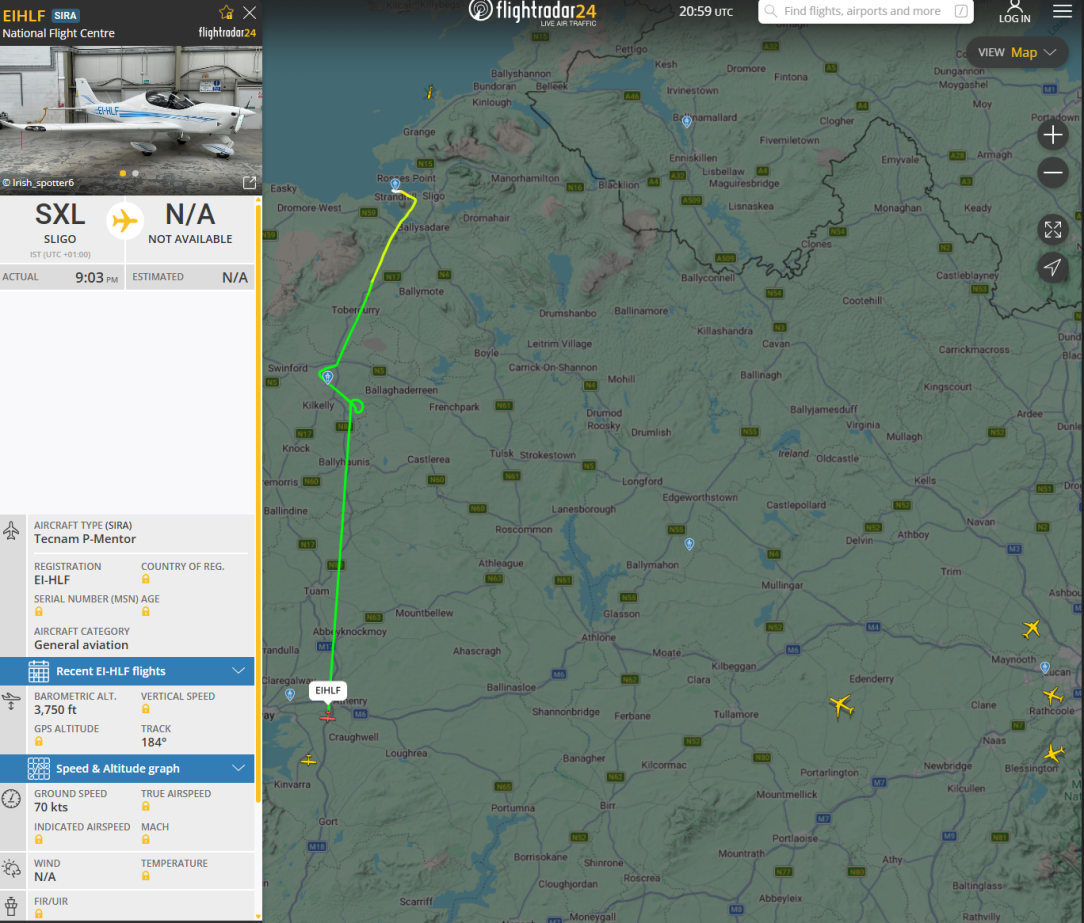This screenshot has width=1084, height=923.
Task: Click the locked Country of Reg padlock
Action: tap(145, 579)
